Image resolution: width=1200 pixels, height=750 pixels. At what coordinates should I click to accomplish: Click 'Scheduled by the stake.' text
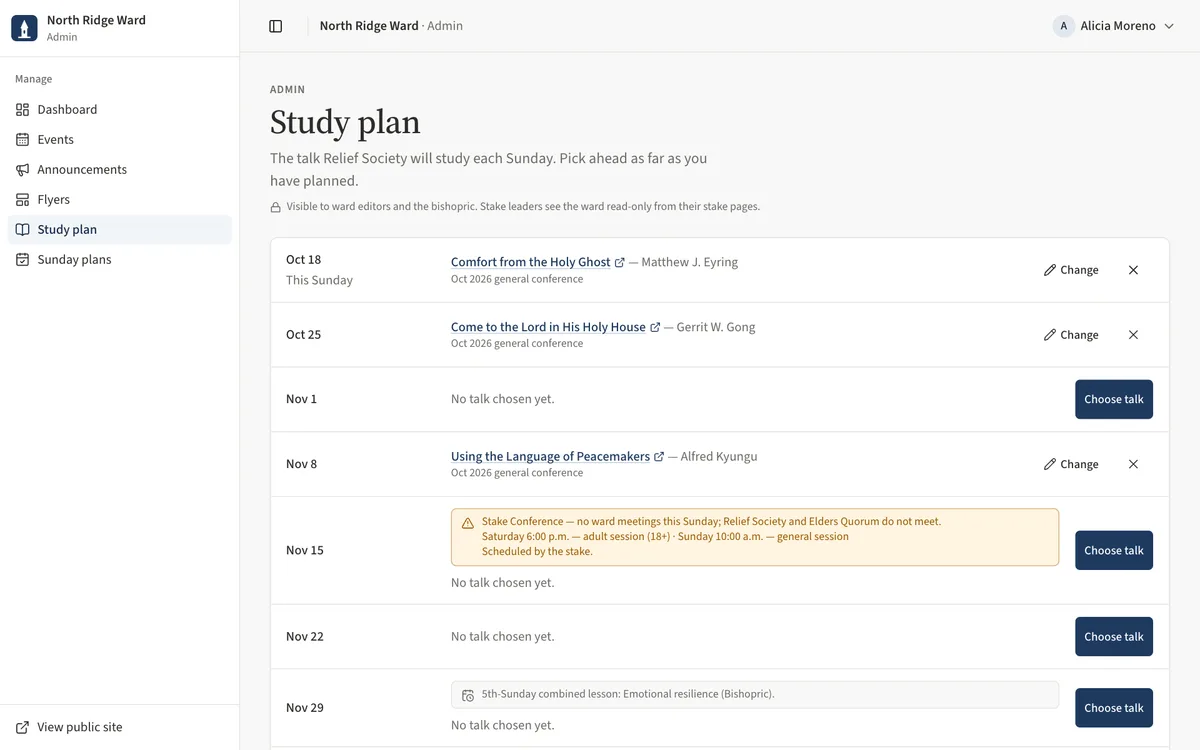pyautogui.click(x=537, y=552)
